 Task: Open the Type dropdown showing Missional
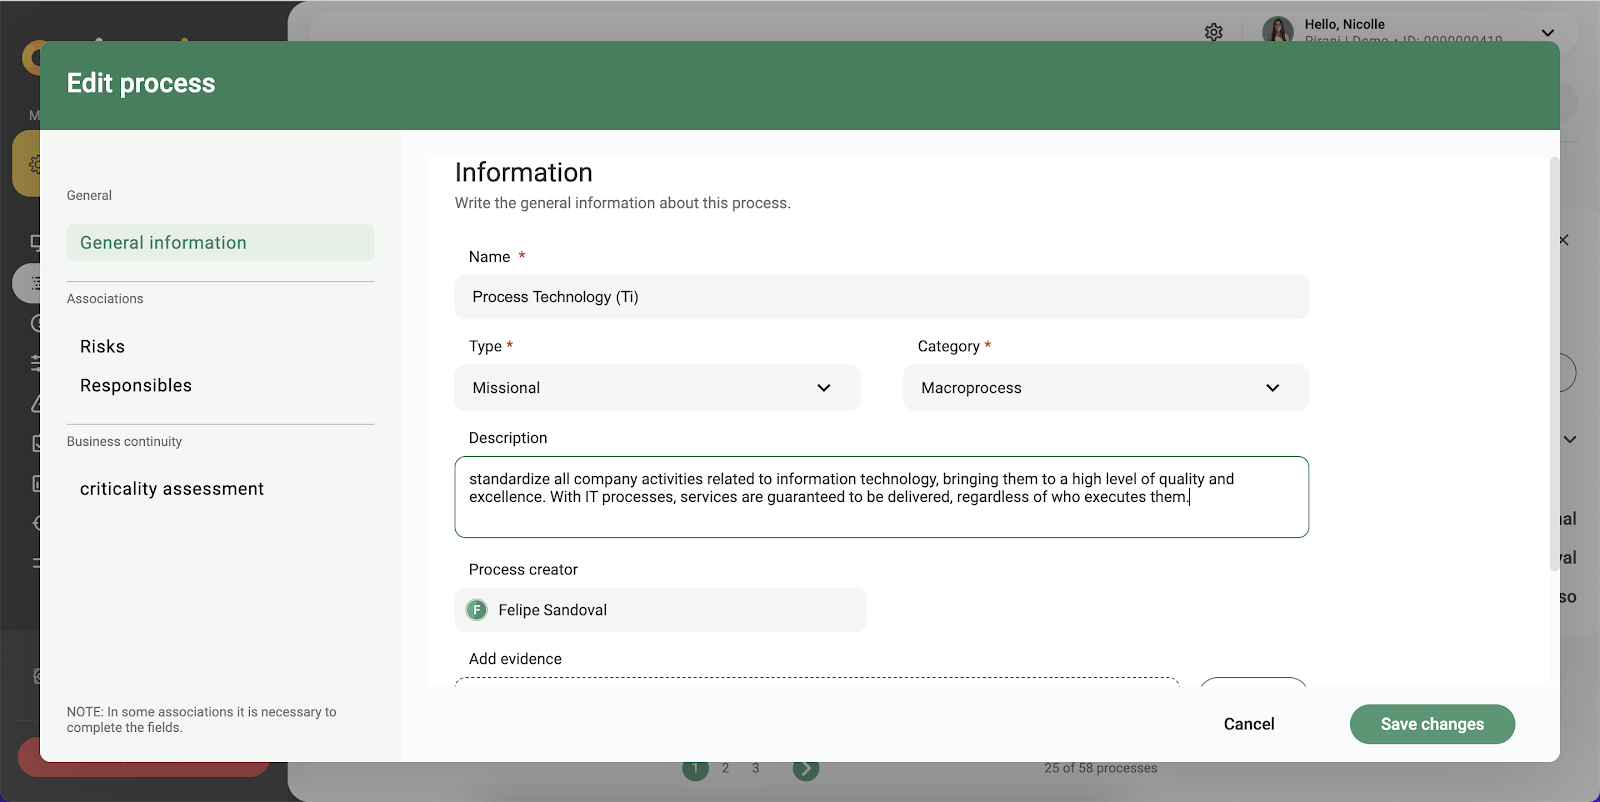click(657, 388)
